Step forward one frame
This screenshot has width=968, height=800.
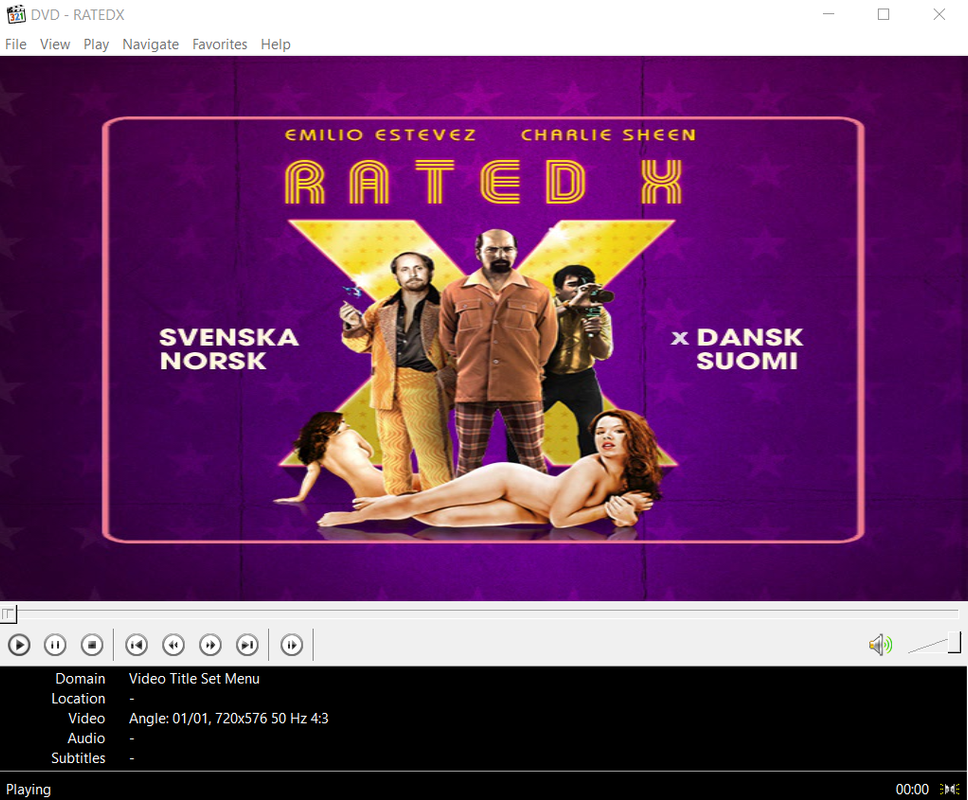tap(291, 645)
